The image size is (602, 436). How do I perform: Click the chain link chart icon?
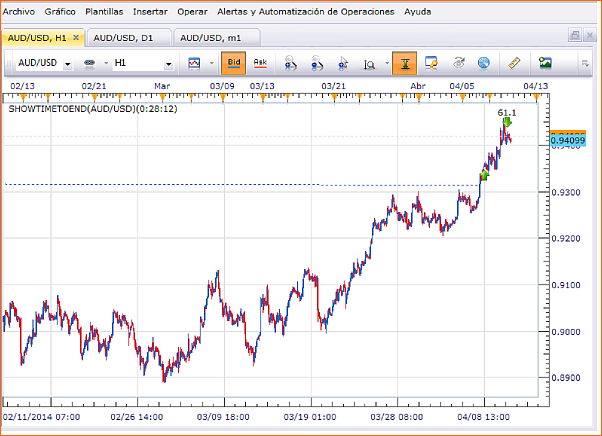pos(89,63)
